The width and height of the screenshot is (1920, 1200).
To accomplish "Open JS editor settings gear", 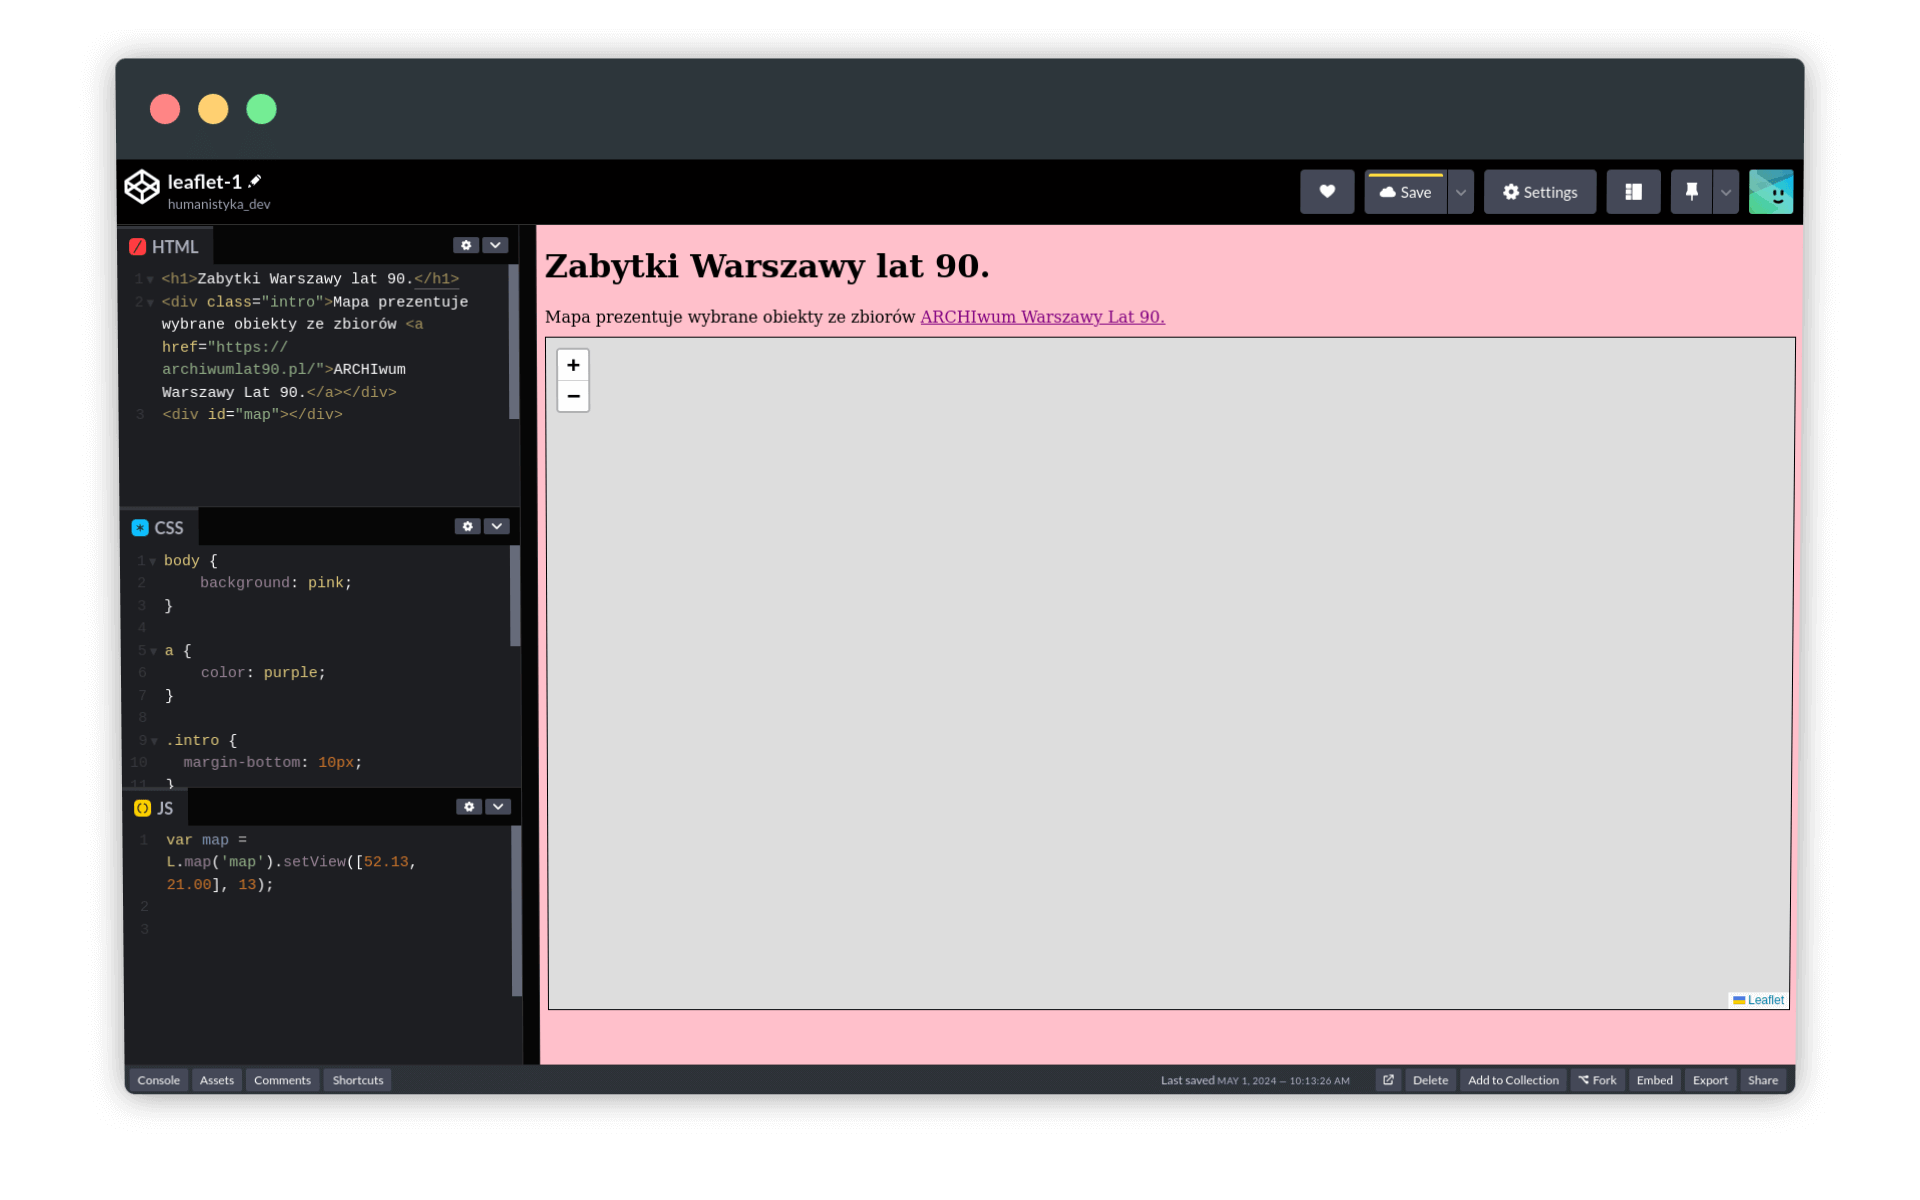I will coord(469,806).
